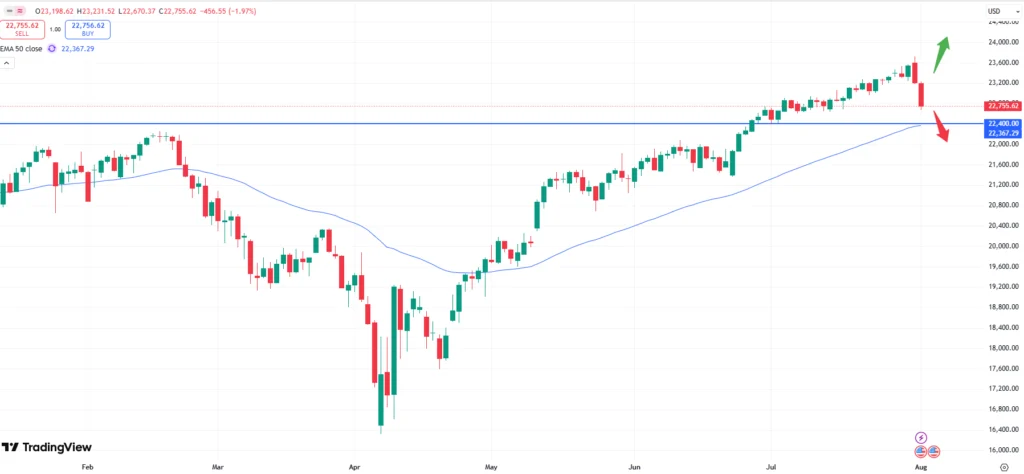Click the order quantity 1.00 field
Screen dimensions: 1024x474
coord(55,29)
